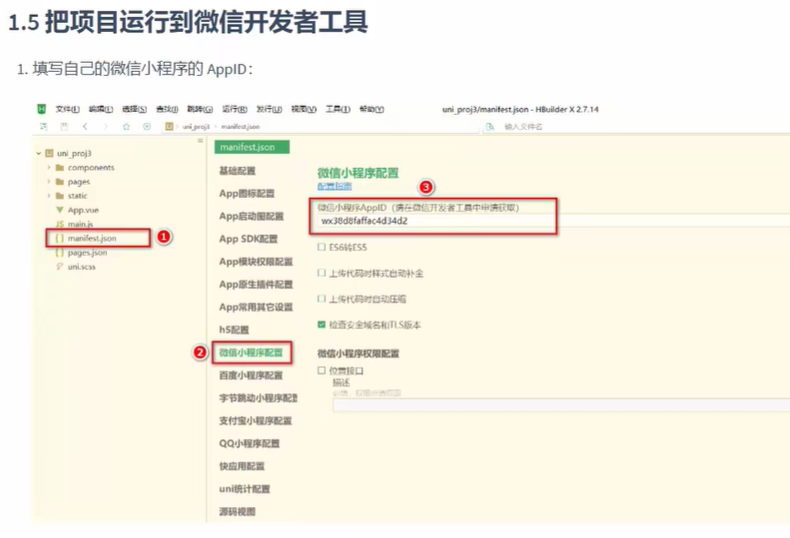Expand the pages folder arrow
The image size is (790, 538).
tap(49, 181)
